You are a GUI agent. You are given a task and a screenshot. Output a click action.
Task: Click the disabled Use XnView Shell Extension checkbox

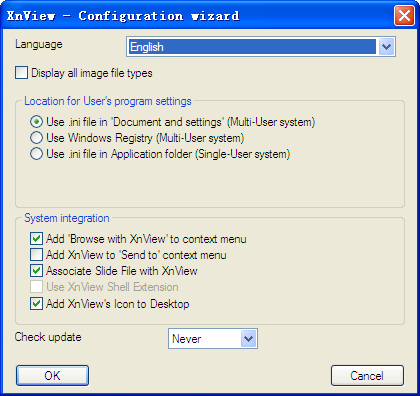(36, 287)
